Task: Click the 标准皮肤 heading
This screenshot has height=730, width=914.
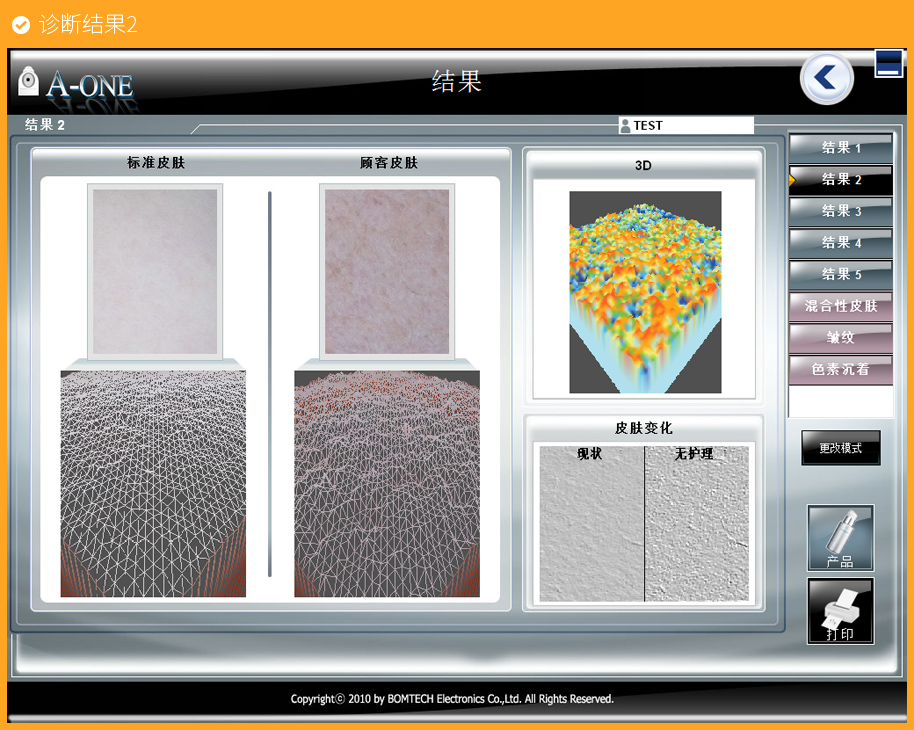Action: pos(156,163)
